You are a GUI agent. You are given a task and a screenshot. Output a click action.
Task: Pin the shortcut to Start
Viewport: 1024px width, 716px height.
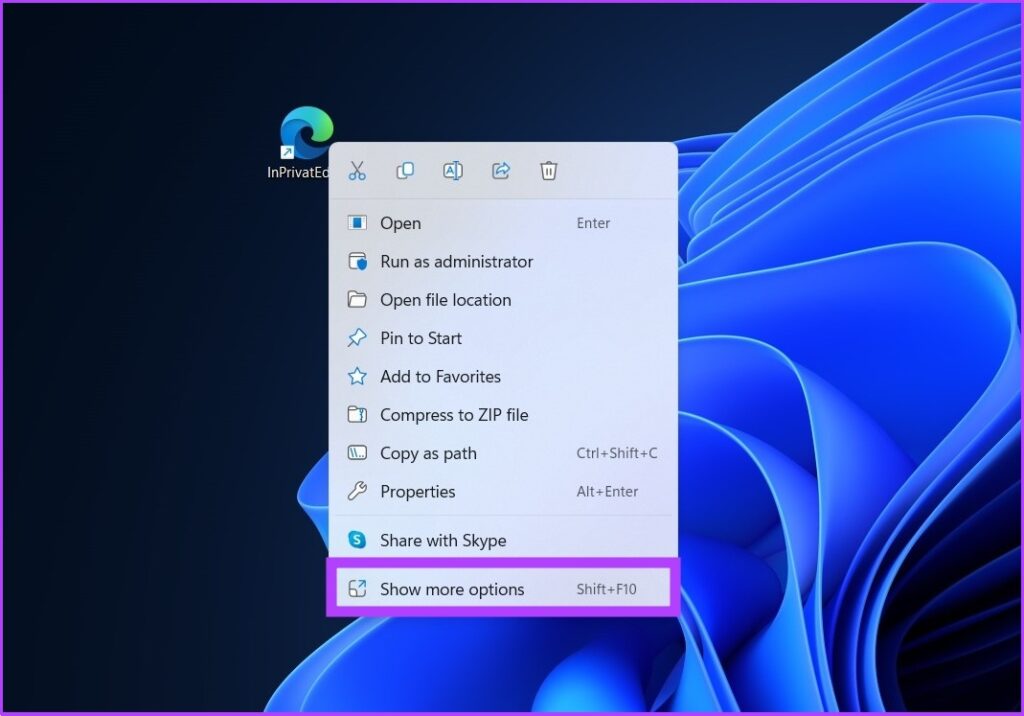tap(421, 338)
